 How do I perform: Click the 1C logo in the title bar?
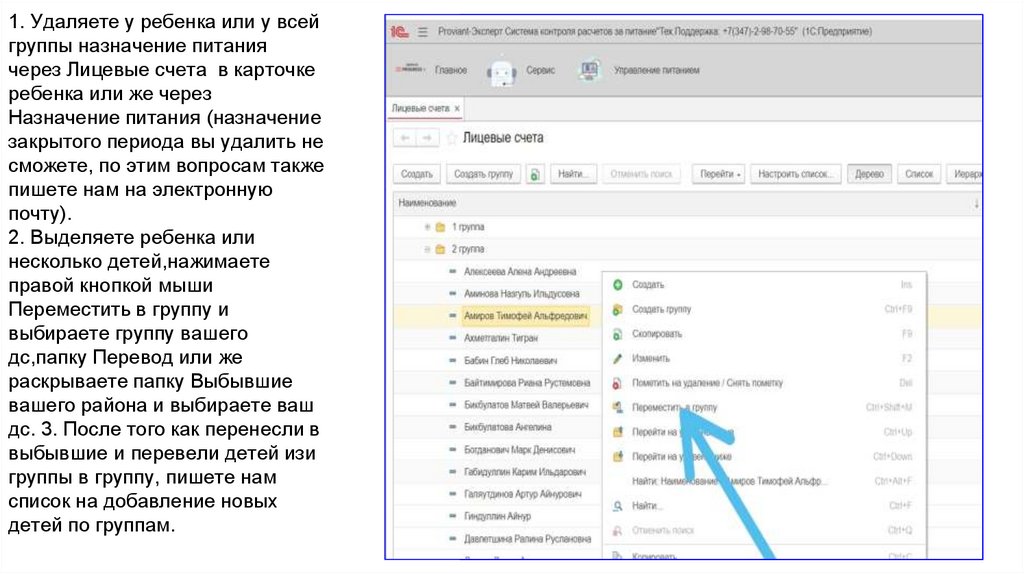(x=399, y=31)
